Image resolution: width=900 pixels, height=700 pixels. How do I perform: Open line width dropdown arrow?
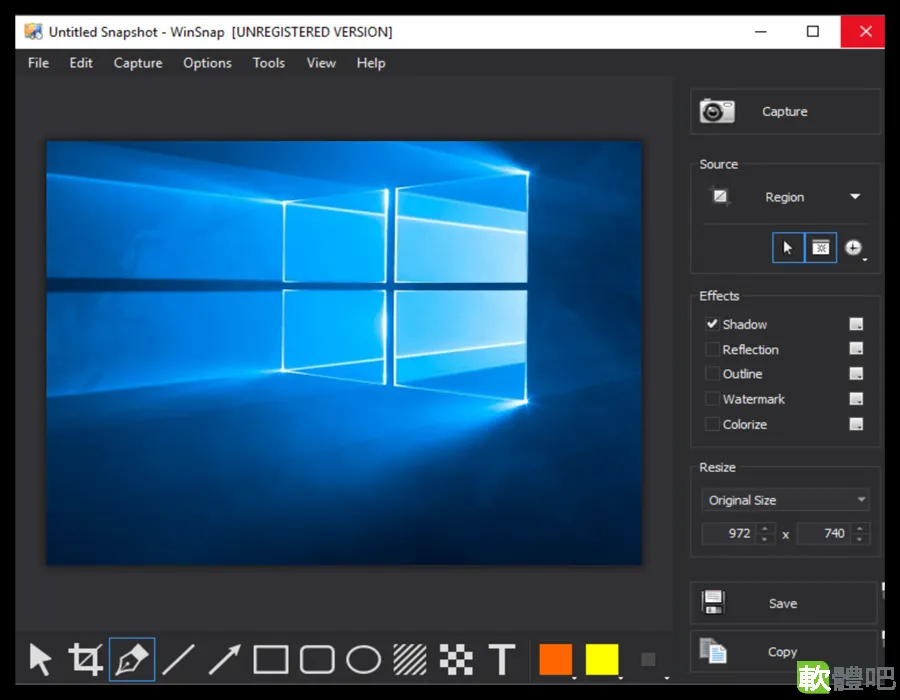click(x=666, y=678)
